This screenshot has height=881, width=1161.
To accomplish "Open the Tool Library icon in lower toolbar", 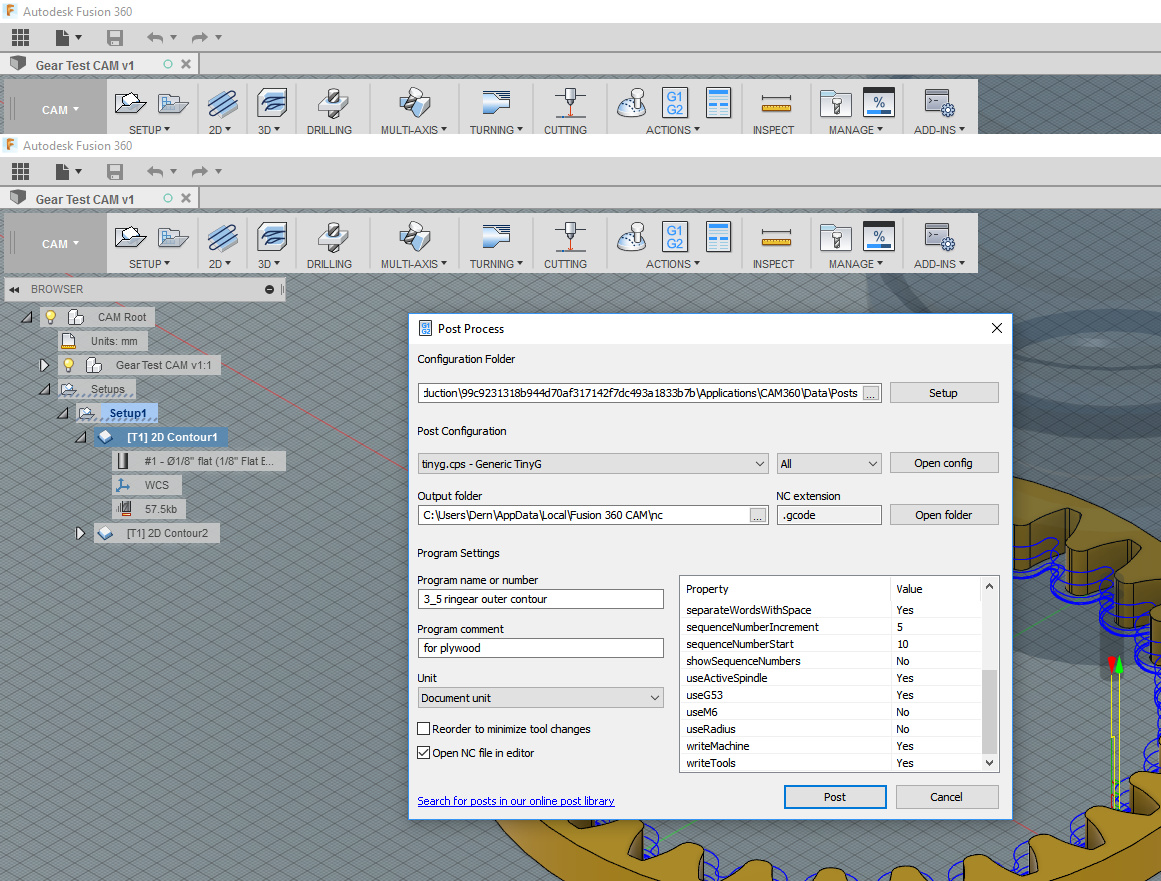I will click(836, 238).
